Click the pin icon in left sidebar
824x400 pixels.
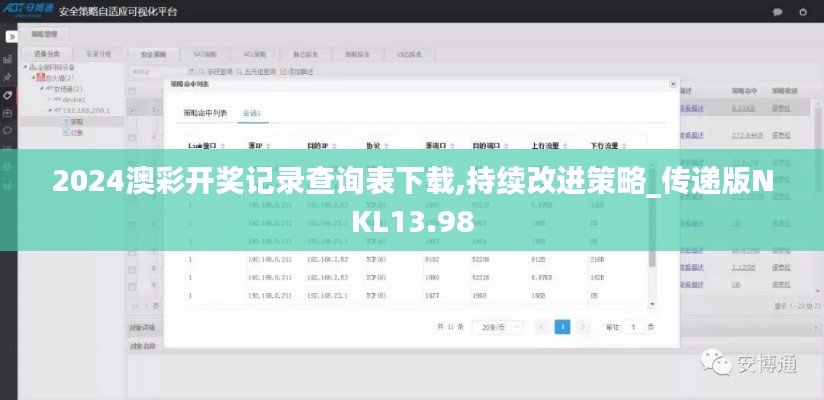(9, 76)
